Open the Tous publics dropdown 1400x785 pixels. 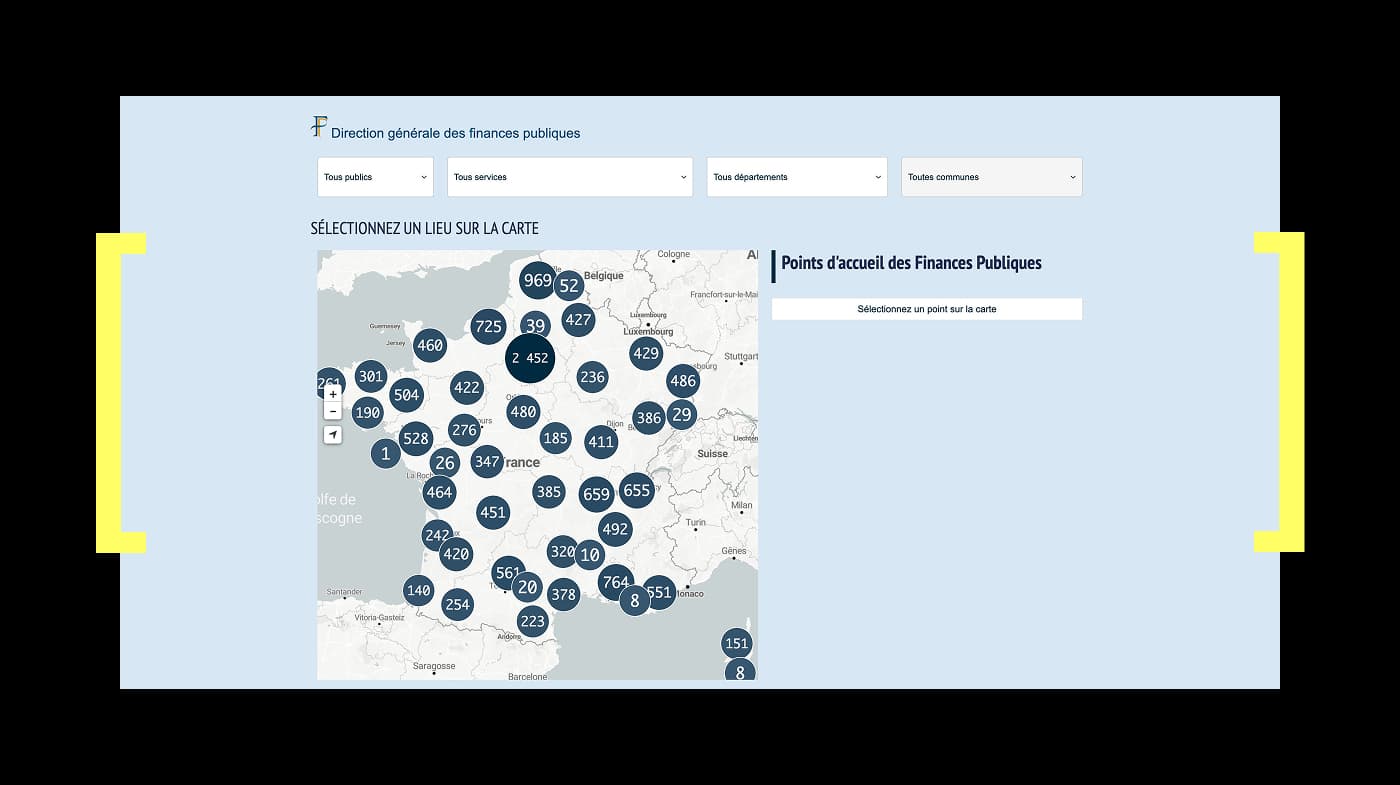(375, 177)
